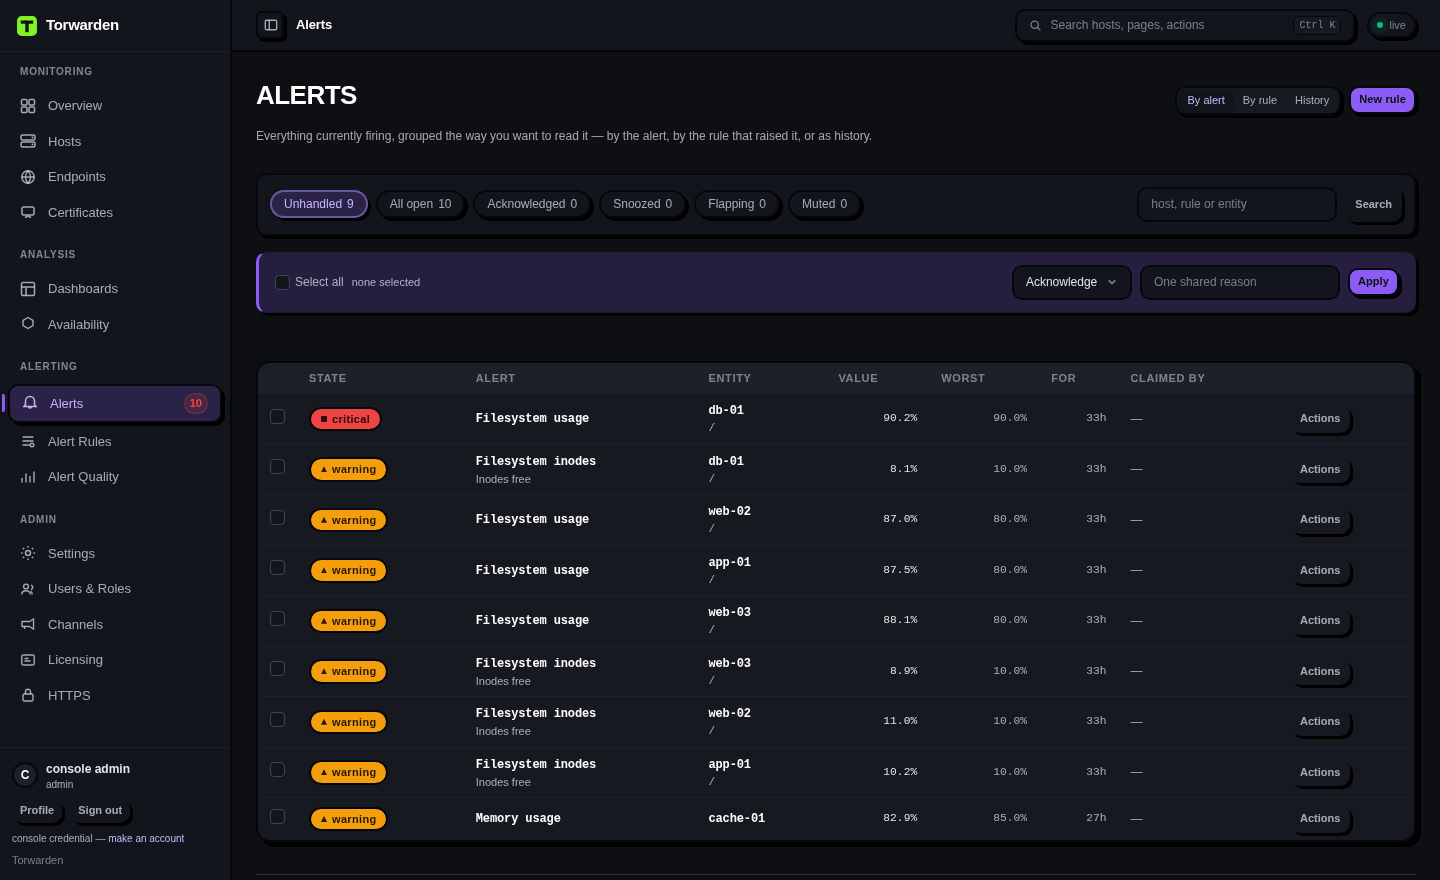This screenshot has height=880, width=1440.
Task: Check the web-03 Filesystem inodes row checkbox
Action: 278,669
